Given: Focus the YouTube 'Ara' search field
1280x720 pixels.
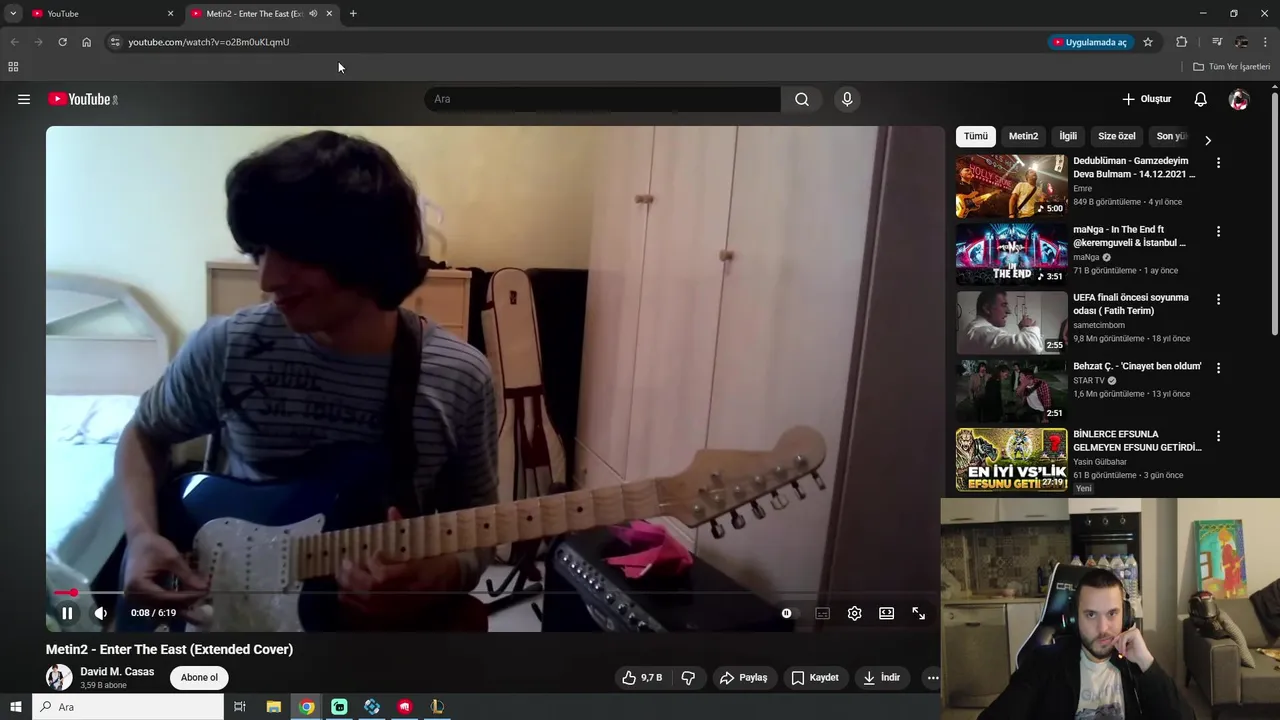Looking at the screenshot, I should click(x=602, y=99).
